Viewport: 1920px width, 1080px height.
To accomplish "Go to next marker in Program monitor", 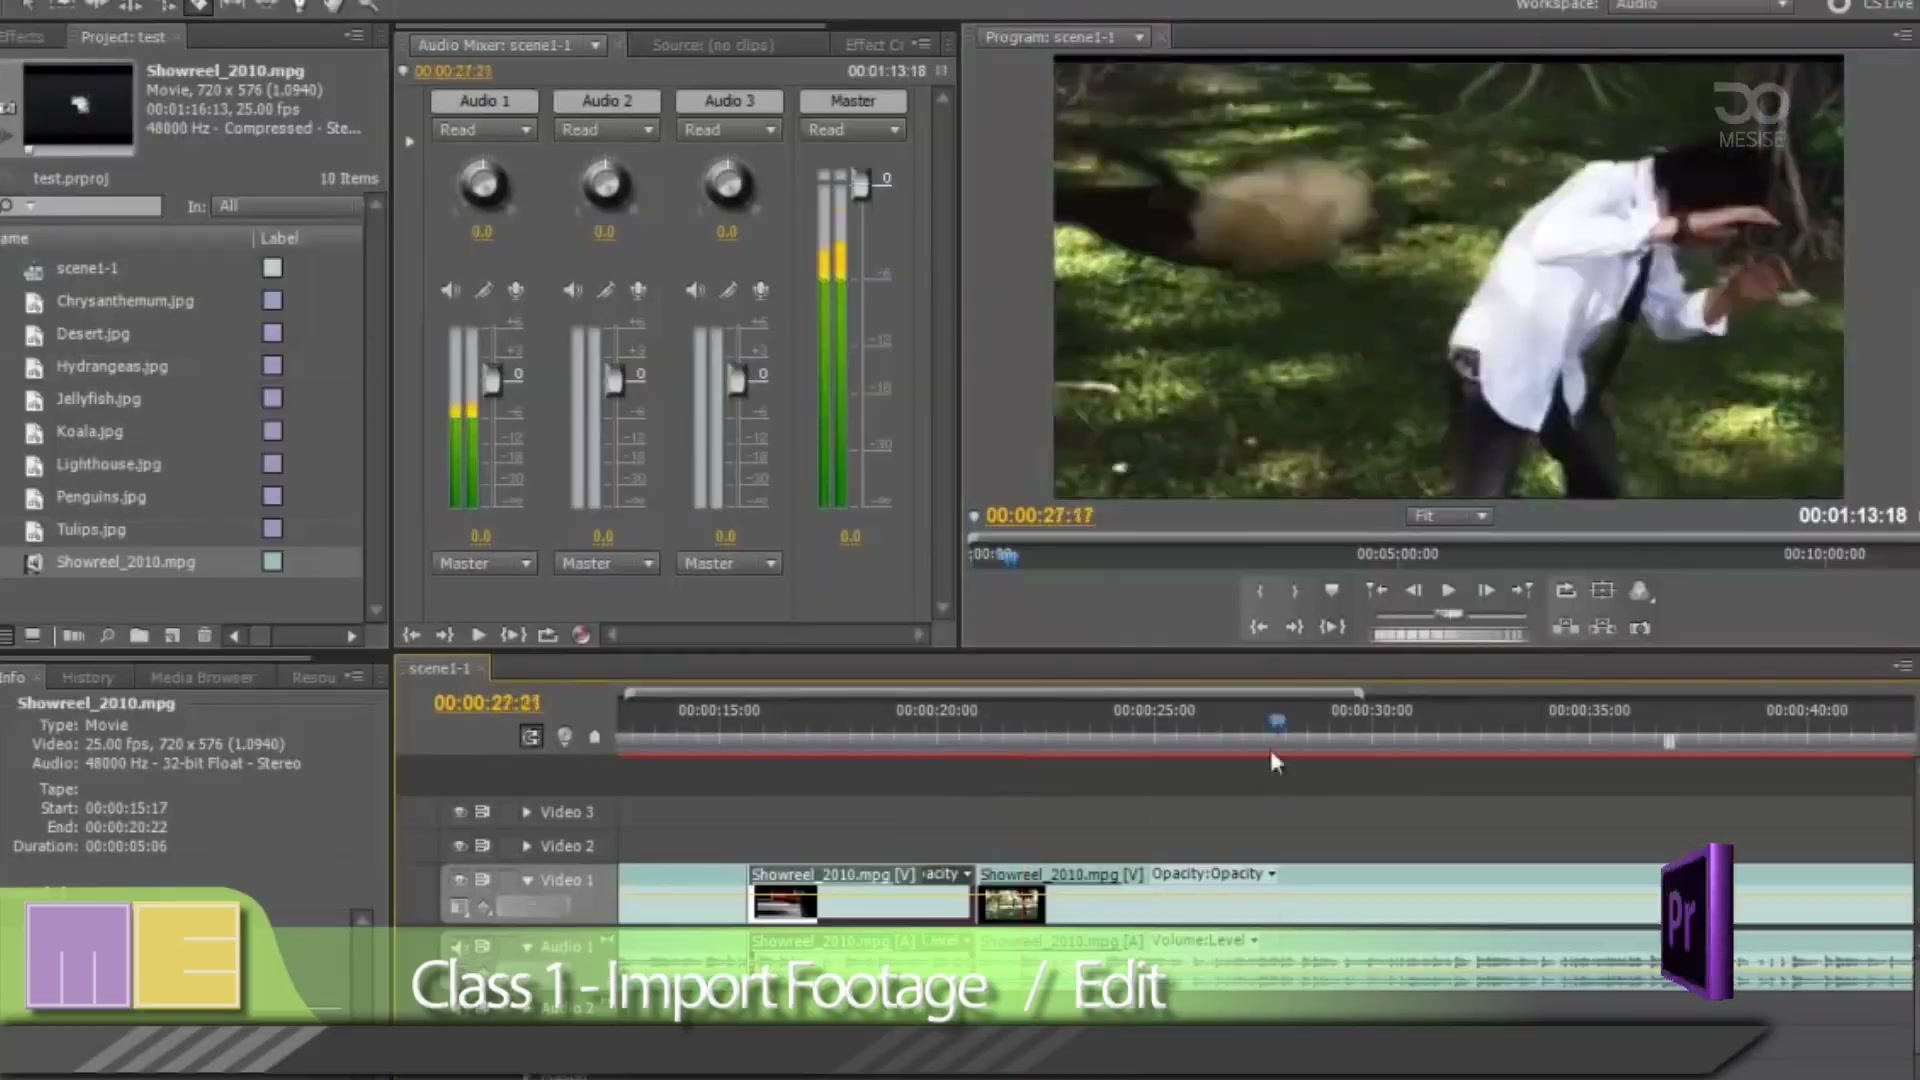I will click(1522, 591).
